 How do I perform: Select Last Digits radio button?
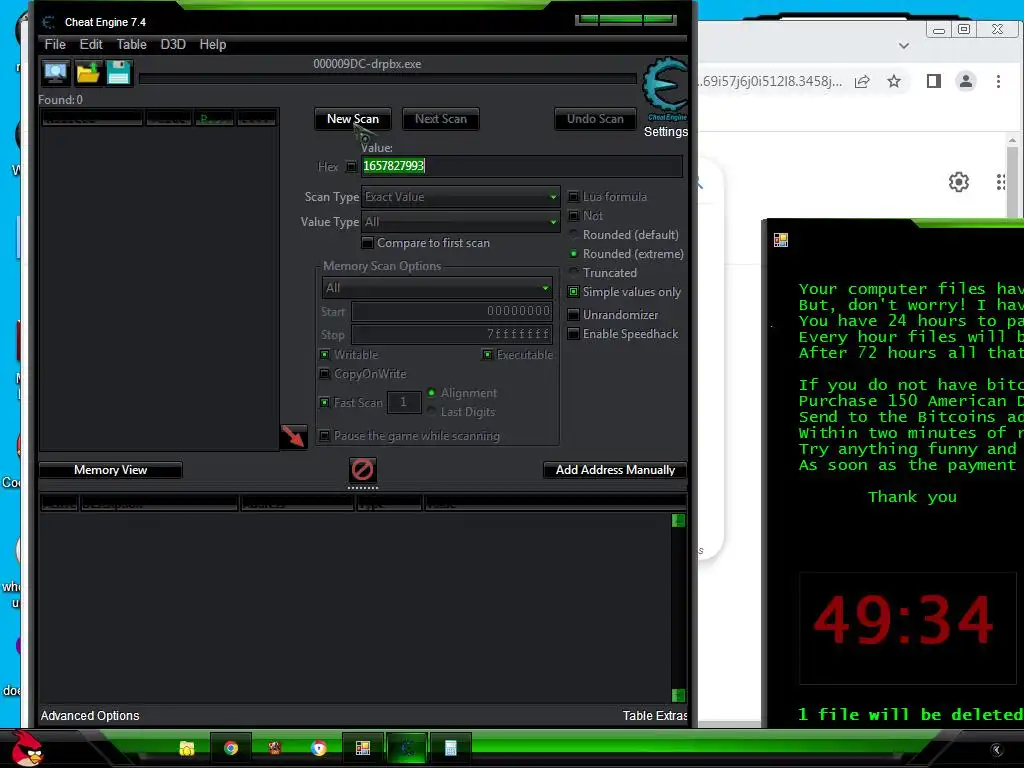[431, 411]
